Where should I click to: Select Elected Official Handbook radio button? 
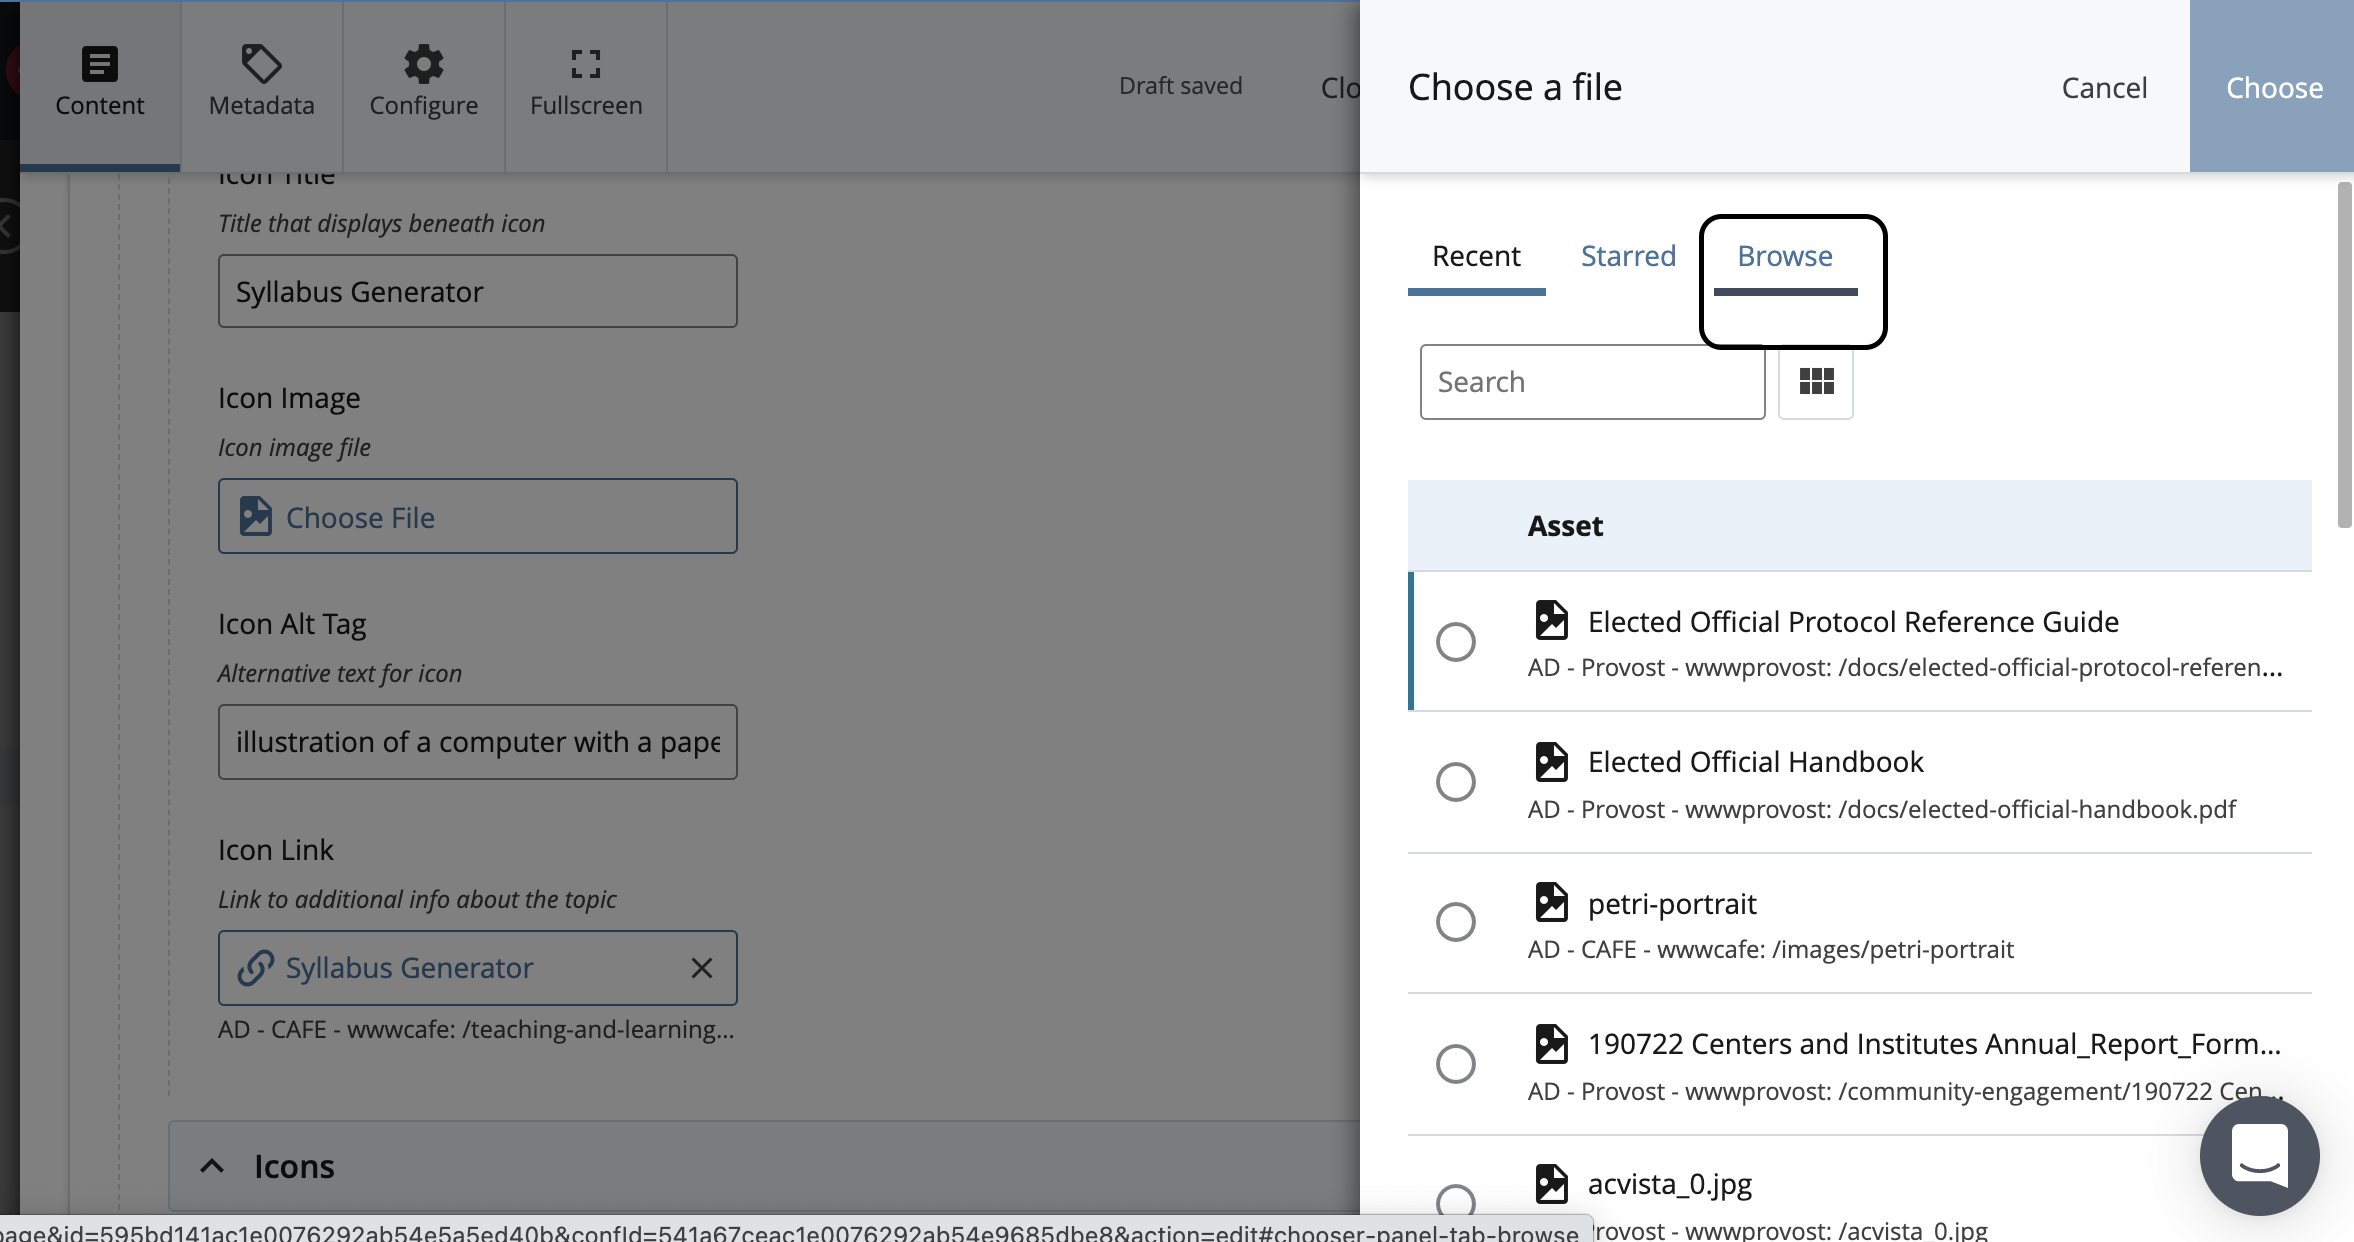click(1455, 782)
